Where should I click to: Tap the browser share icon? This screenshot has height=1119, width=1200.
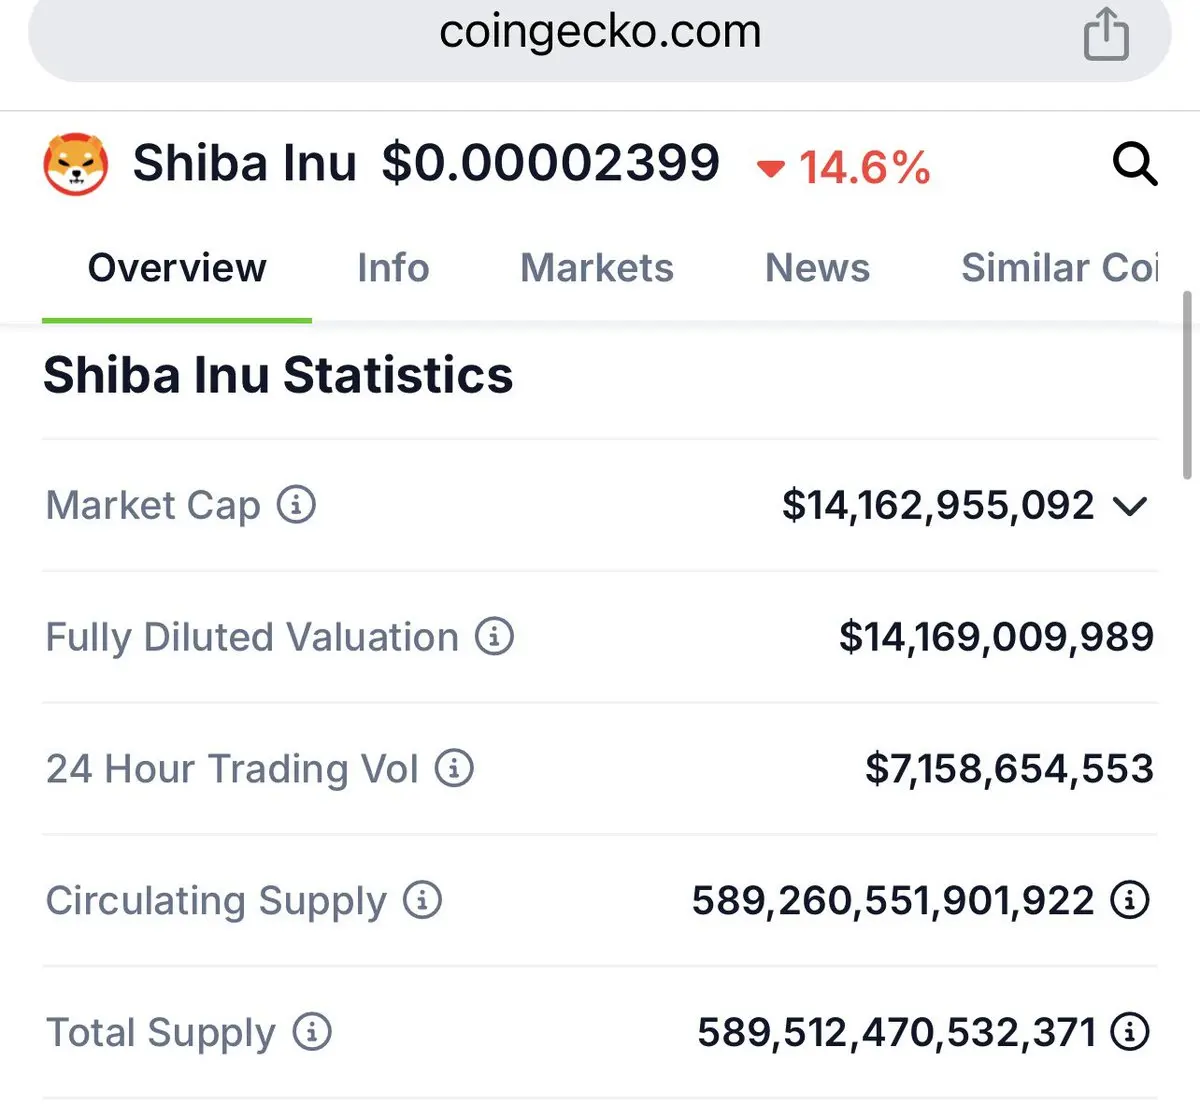(x=1106, y=33)
